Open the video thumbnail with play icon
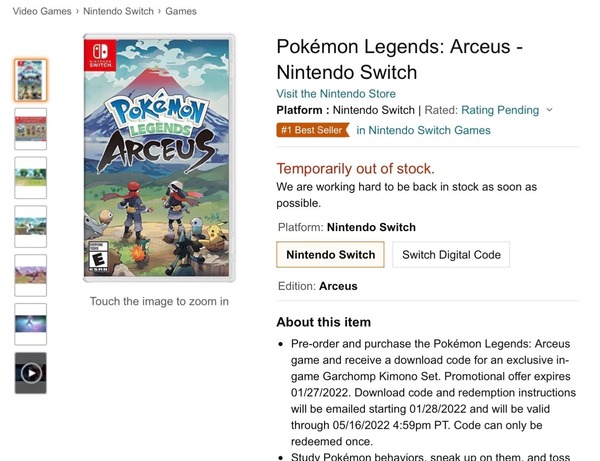Image resolution: width=600 pixels, height=461 pixels. point(30,373)
